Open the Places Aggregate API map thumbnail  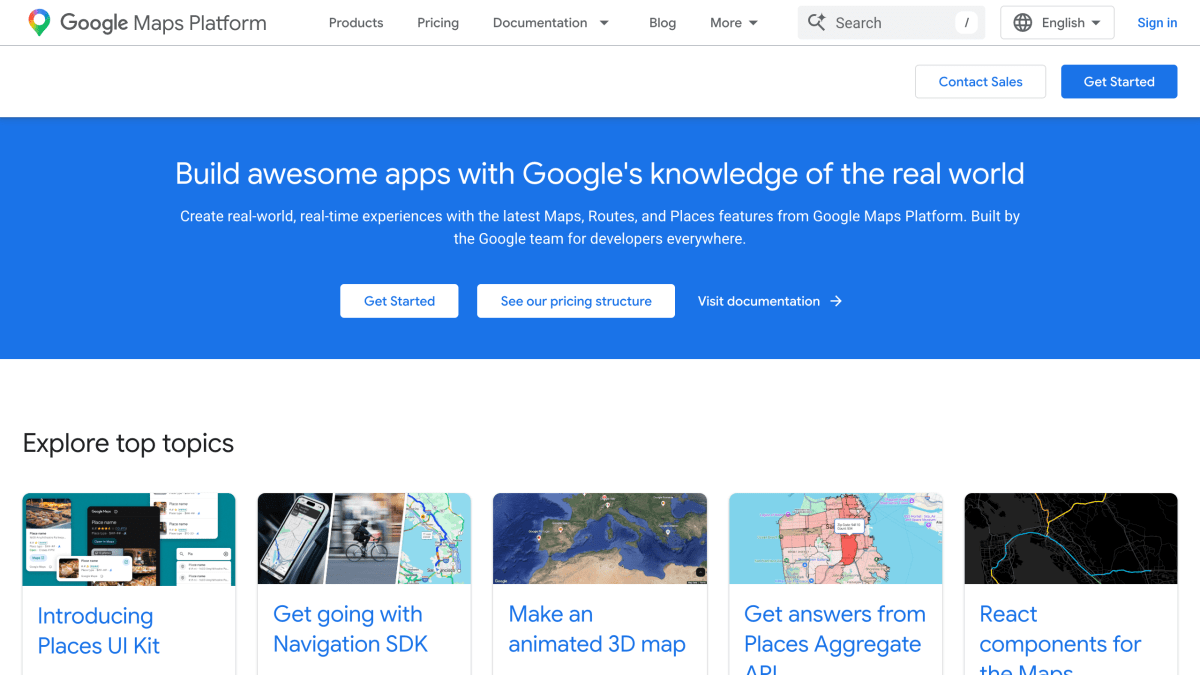(836, 539)
